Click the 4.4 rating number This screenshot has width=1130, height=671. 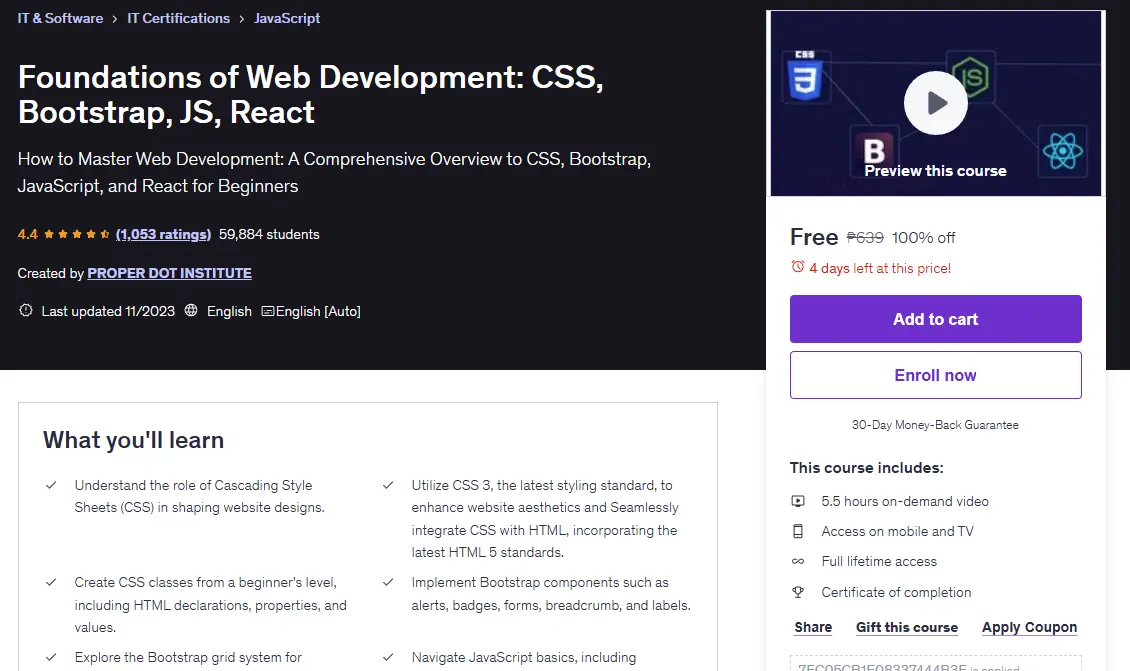click(x=27, y=234)
